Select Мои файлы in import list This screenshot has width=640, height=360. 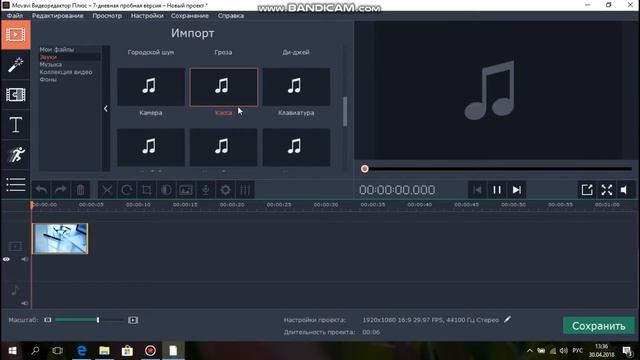57,49
